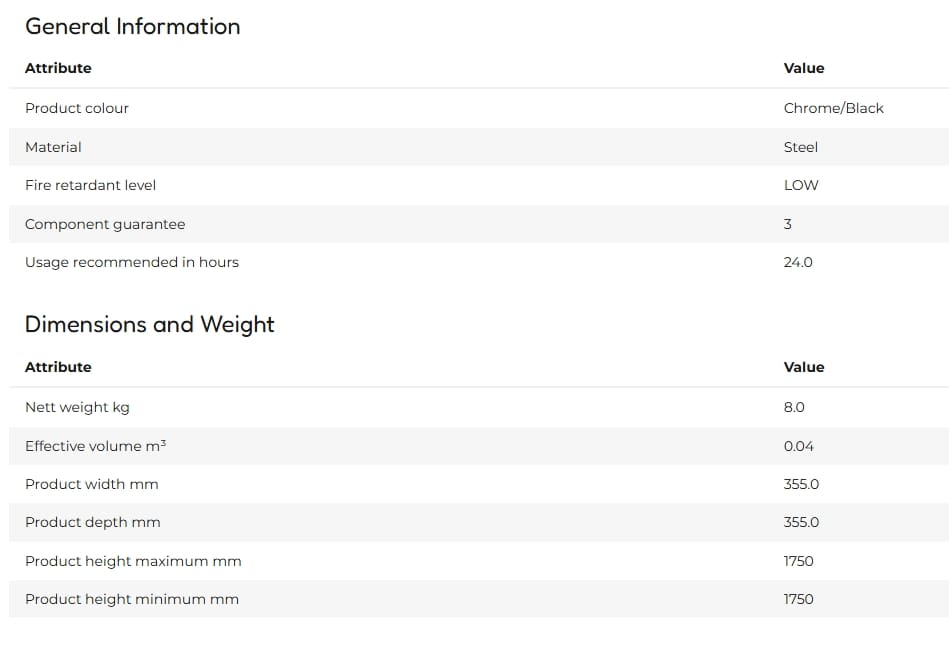Click the Chrome/Black value
Image resolution: width=949 pixels, height=648 pixels.
tap(833, 108)
